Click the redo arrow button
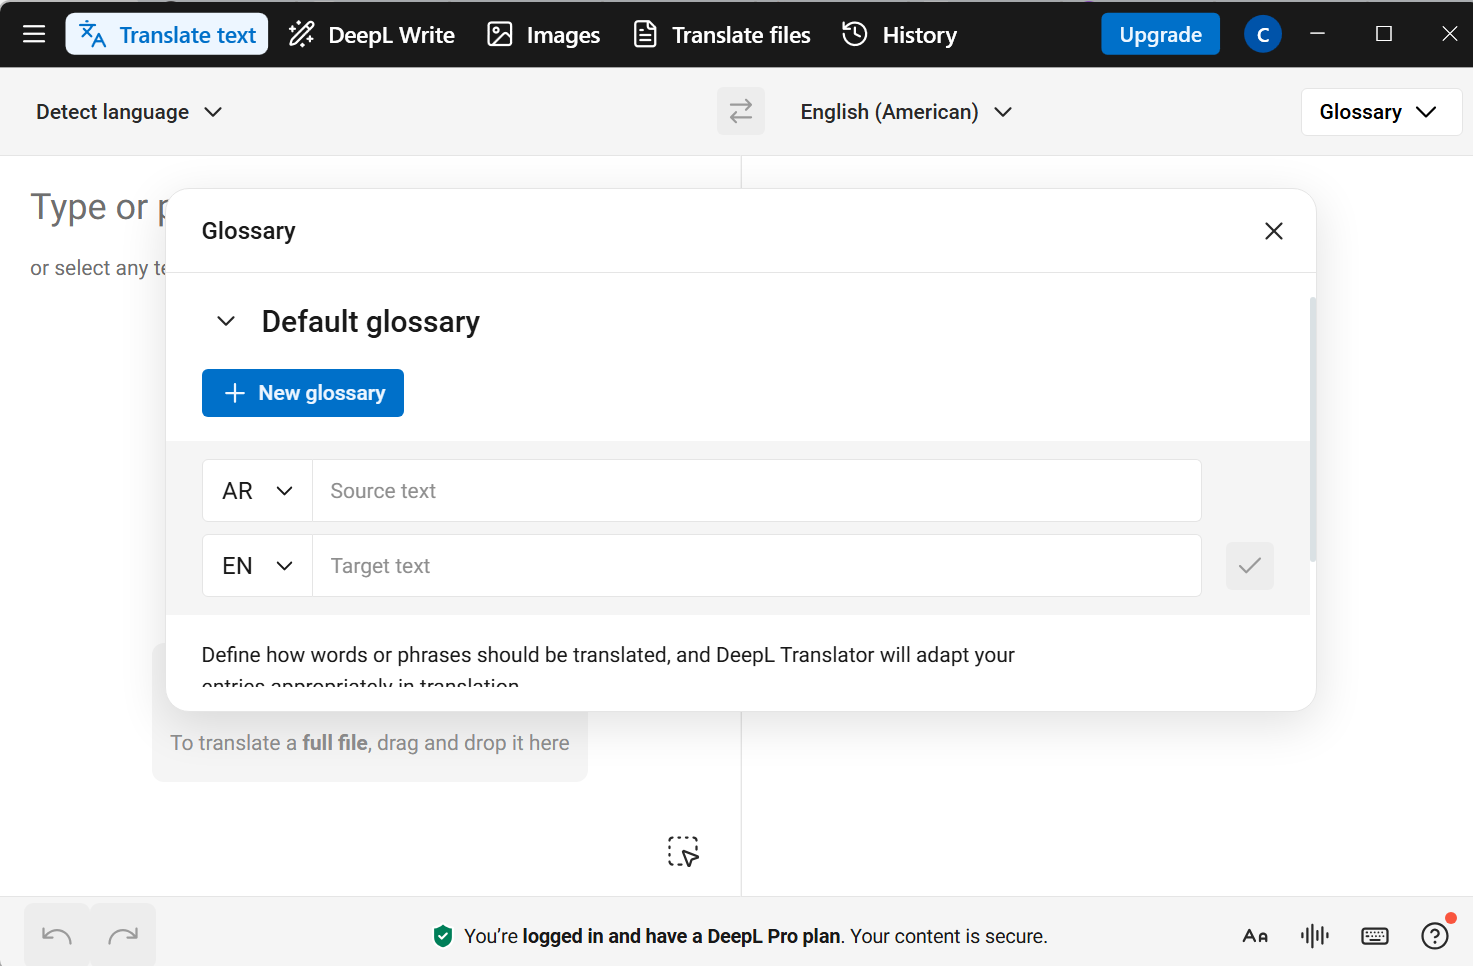 (x=123, y=936)
